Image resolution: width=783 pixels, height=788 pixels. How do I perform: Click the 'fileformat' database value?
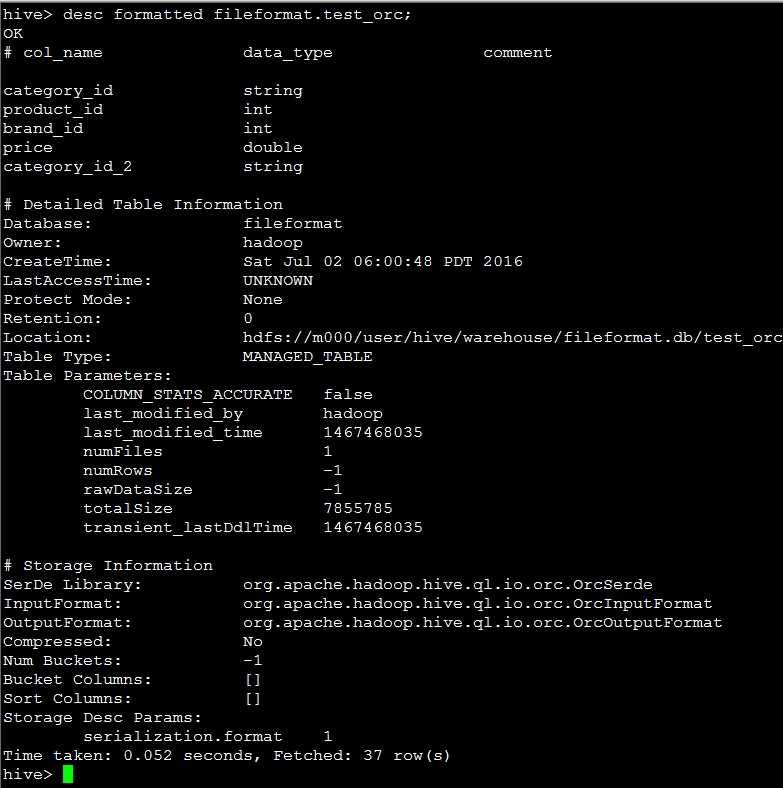pyautogui.click(x=292, y=224)
